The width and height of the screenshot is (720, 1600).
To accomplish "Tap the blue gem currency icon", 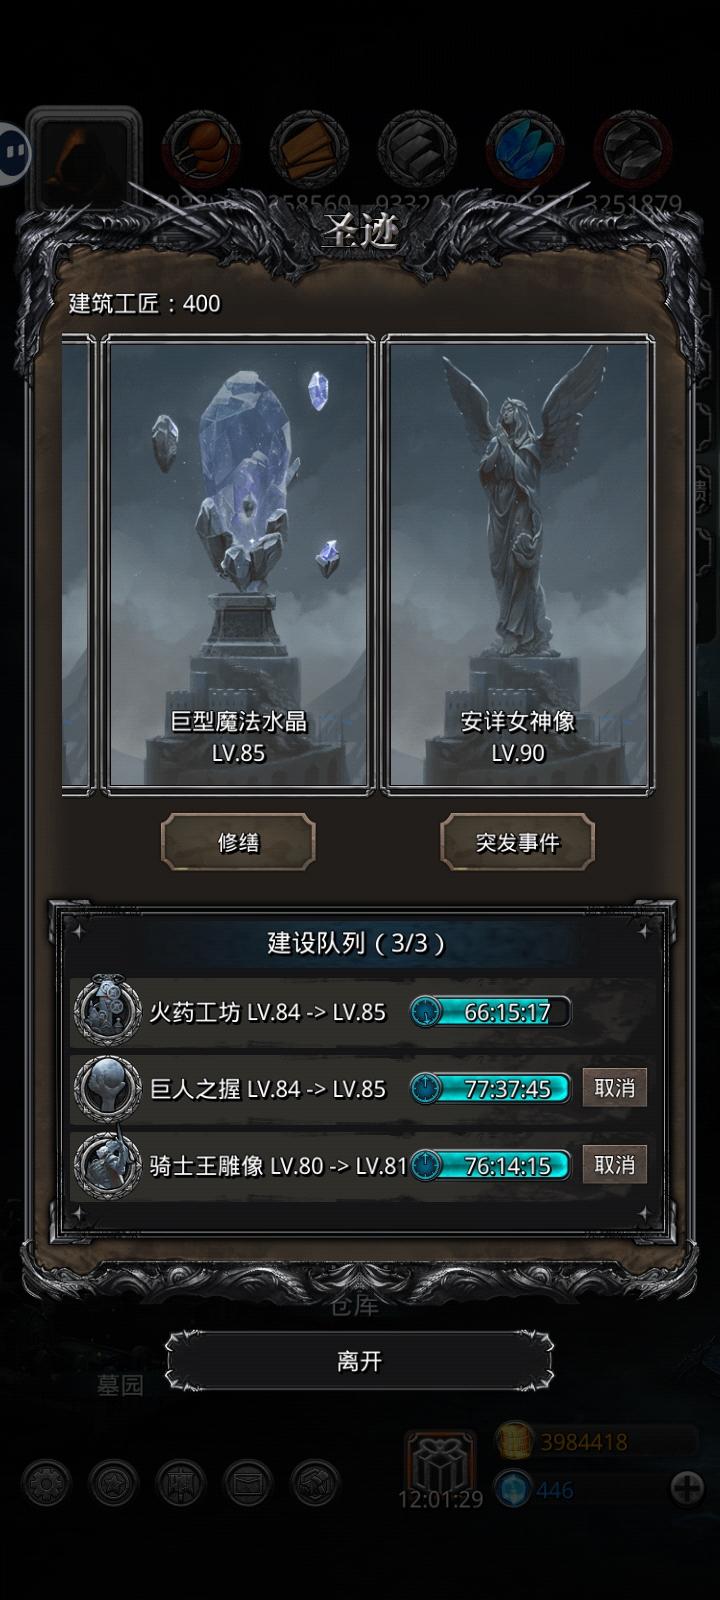I will click(x=513, y=1490).
